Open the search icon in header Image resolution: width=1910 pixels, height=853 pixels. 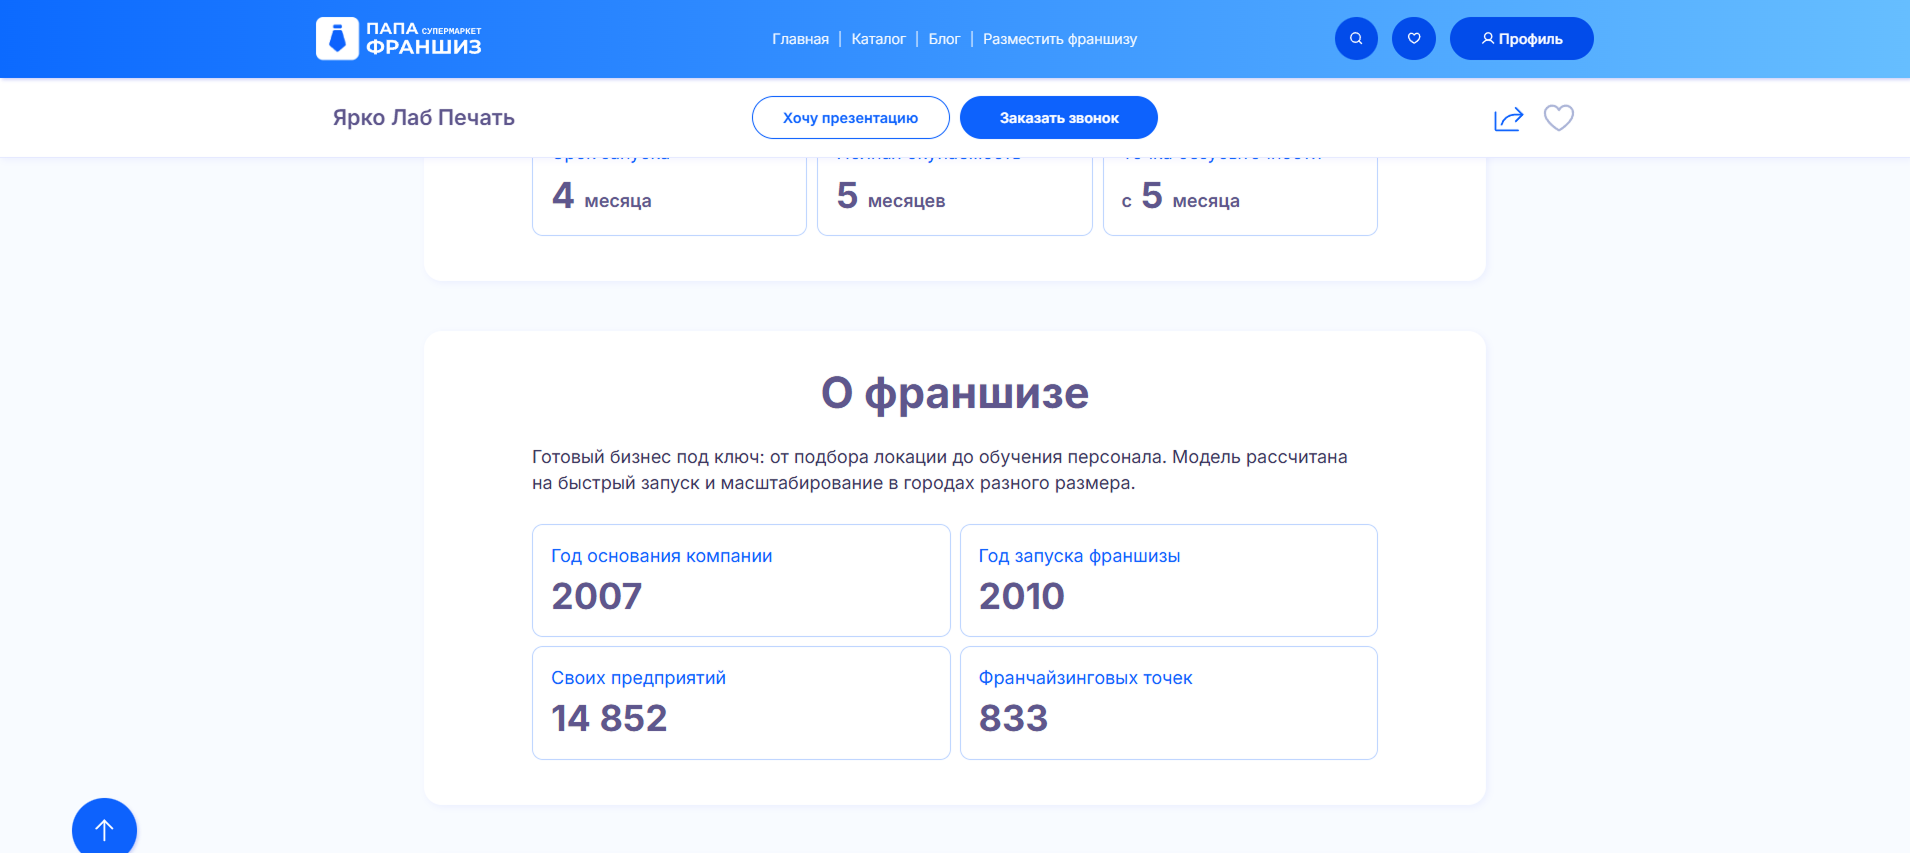[x=1356, y=39]
